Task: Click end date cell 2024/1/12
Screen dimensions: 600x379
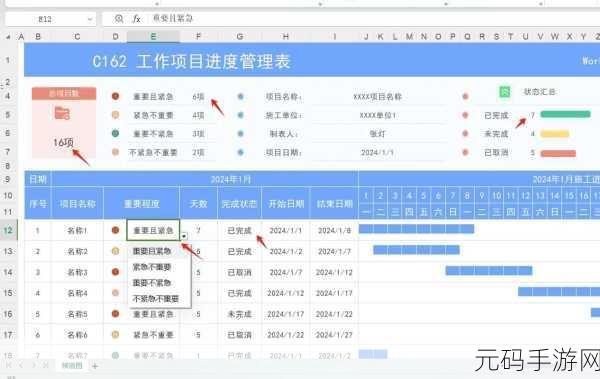Action: 334,272
